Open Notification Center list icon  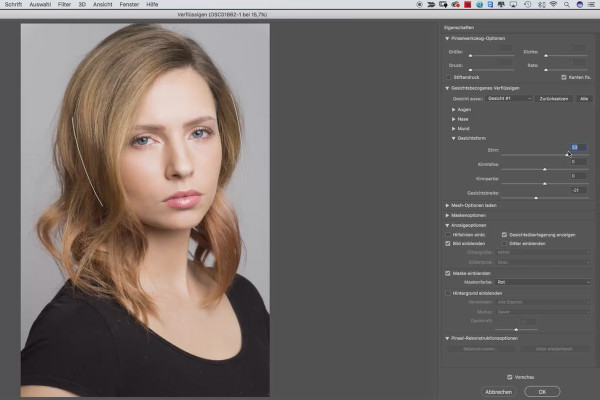tap(592, 5)
